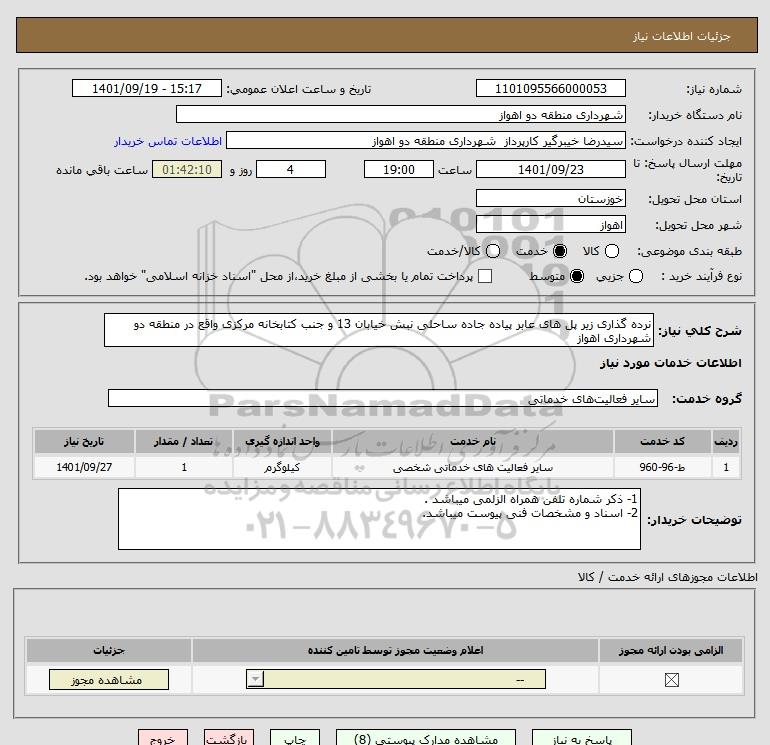Click the delivery province field خوزستان

point(550,198)
